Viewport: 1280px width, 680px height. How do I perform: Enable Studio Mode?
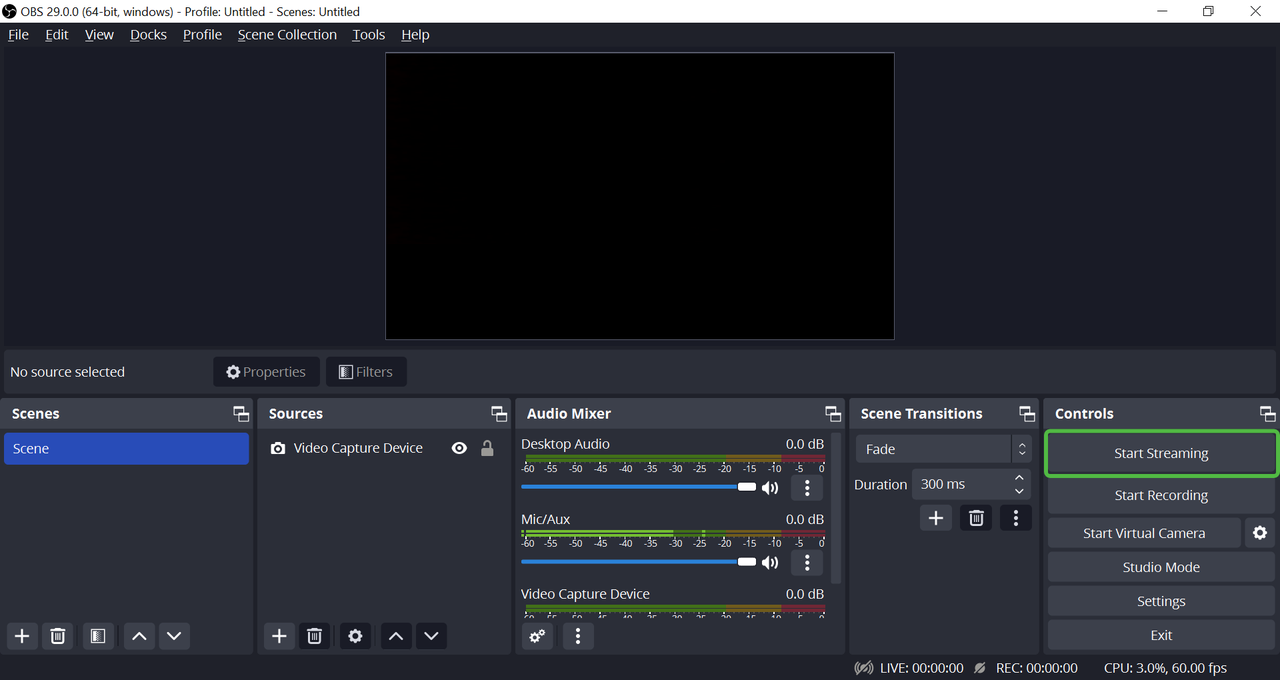tap(1160, 567)
